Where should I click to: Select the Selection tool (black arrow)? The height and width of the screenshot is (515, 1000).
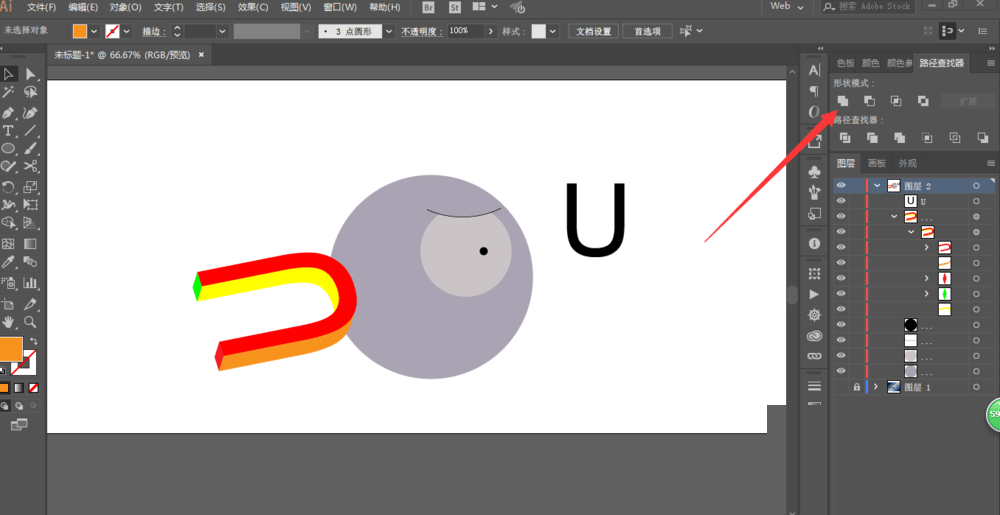pyautogui.click(x=8, y=75)
